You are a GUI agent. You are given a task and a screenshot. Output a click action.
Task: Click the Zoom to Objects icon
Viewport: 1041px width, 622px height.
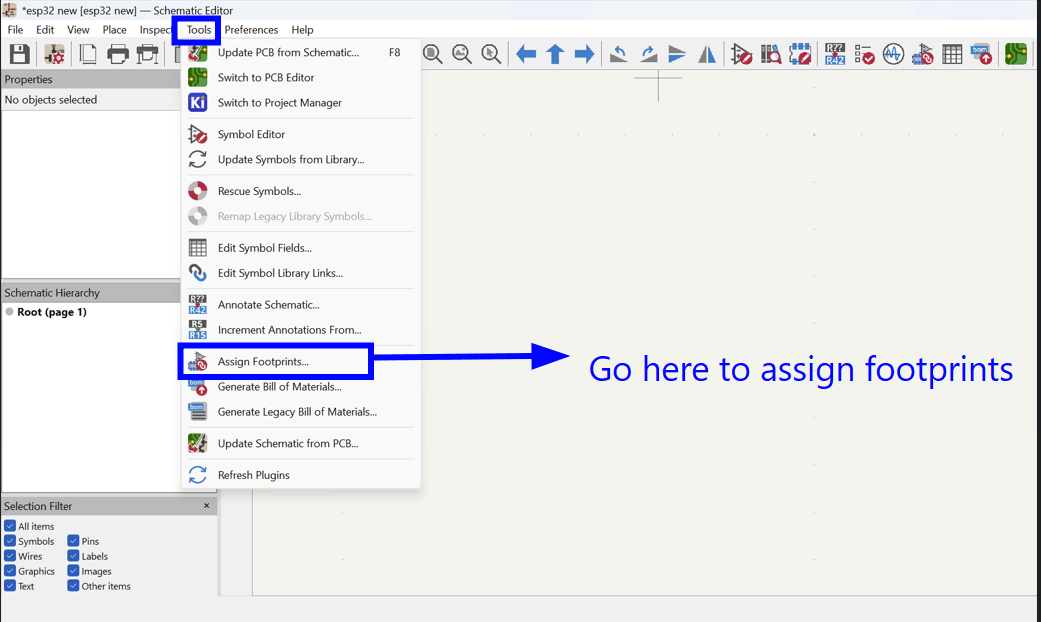(462, 54)
